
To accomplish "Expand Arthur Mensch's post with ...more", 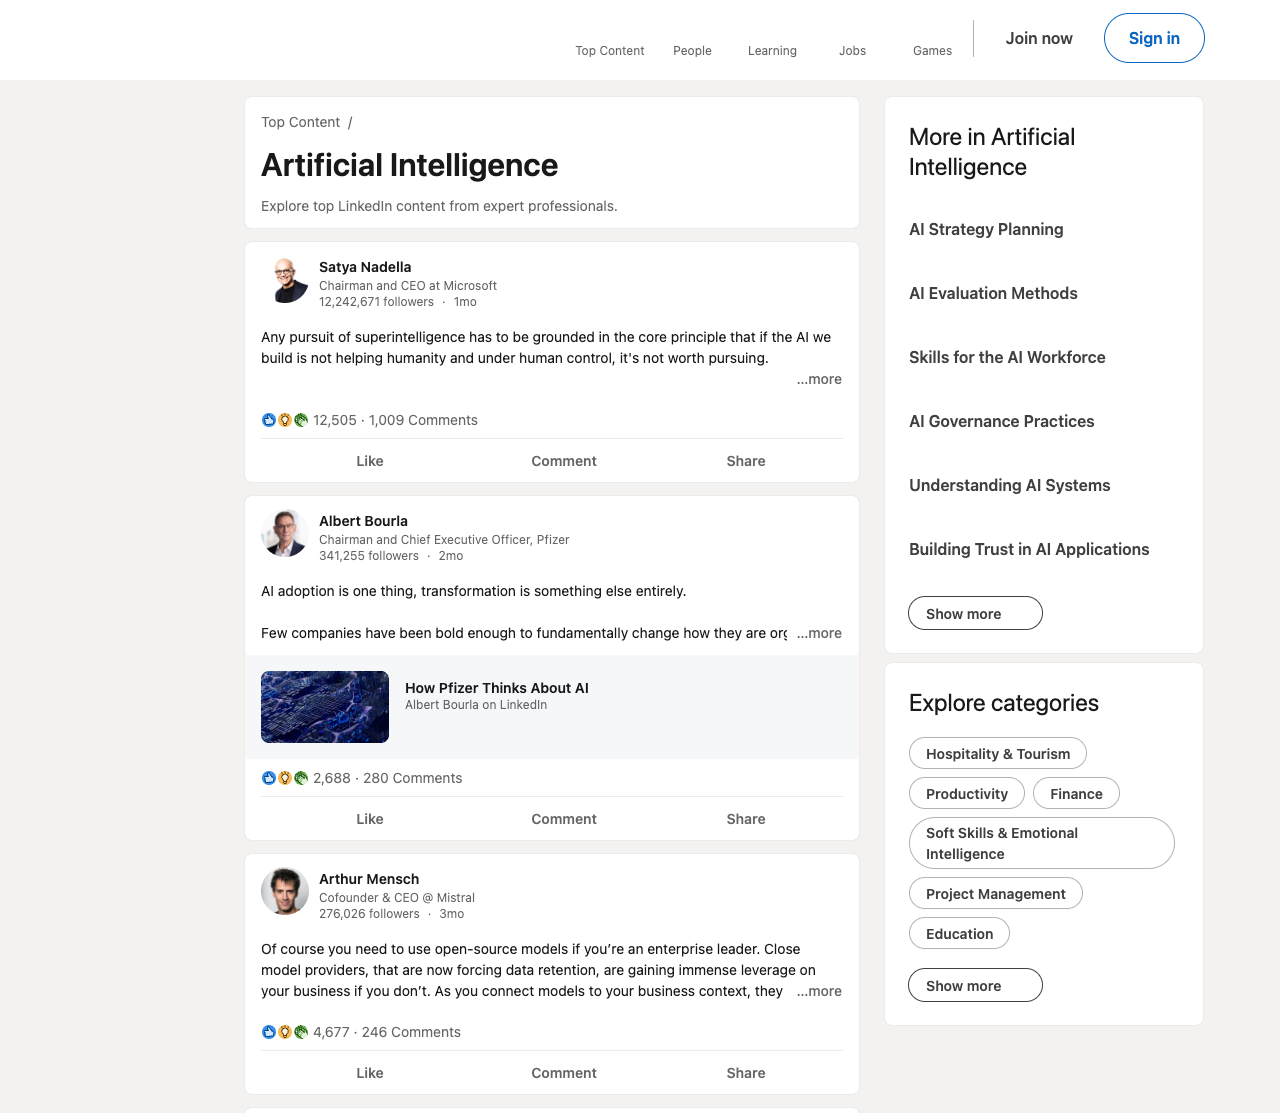I will pos(819,991).
